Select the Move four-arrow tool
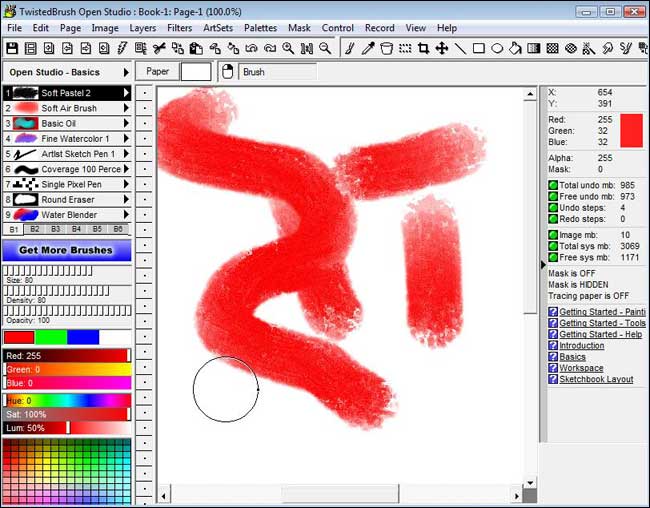The image size is (650, 508). pos(442,49)
